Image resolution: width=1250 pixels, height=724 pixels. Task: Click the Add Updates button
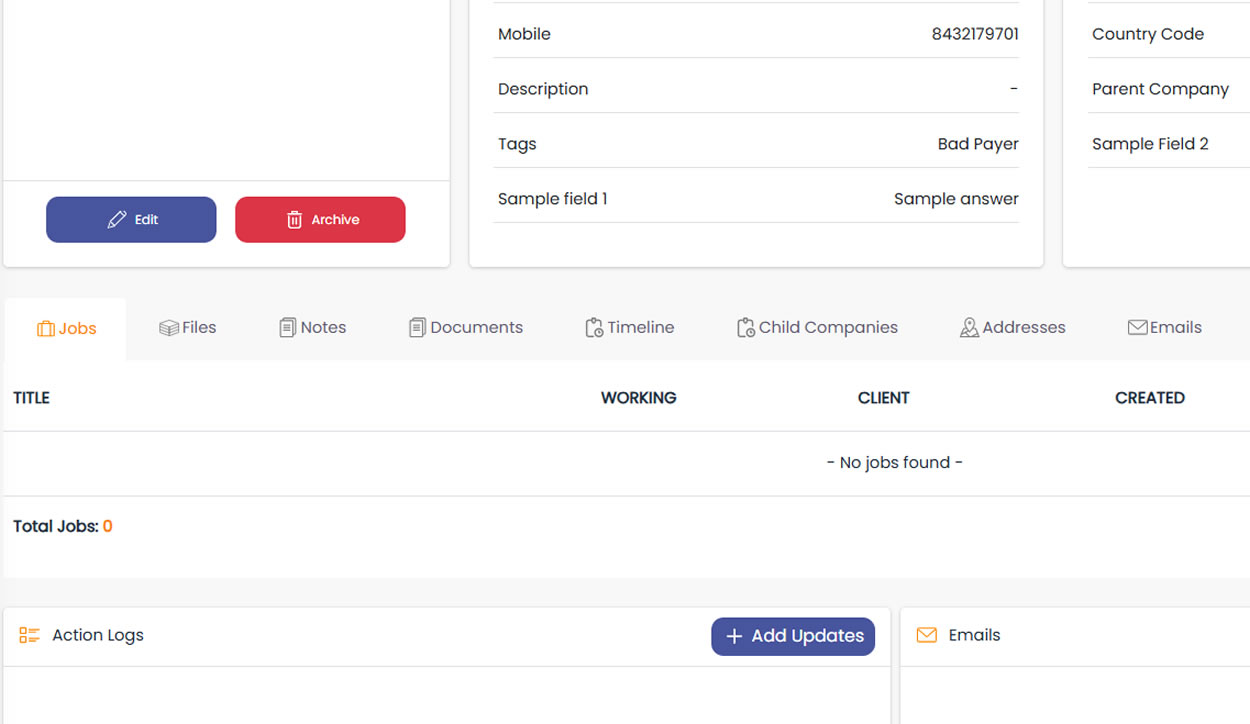[793, 636]
